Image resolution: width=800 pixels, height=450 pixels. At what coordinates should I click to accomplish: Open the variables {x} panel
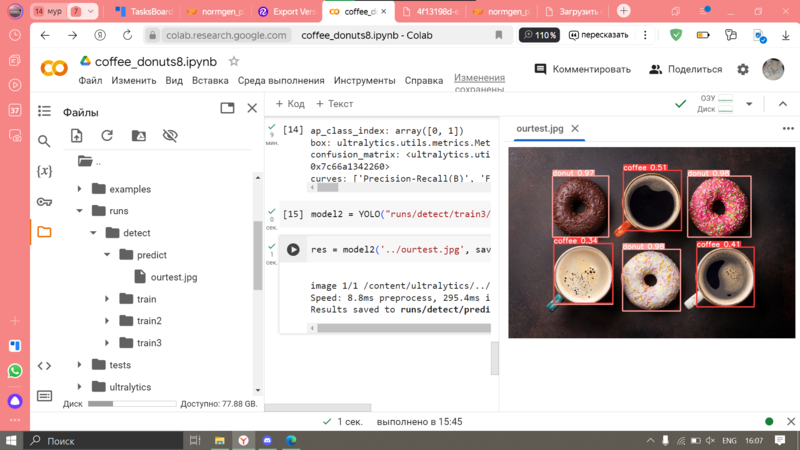click(44, 171)
